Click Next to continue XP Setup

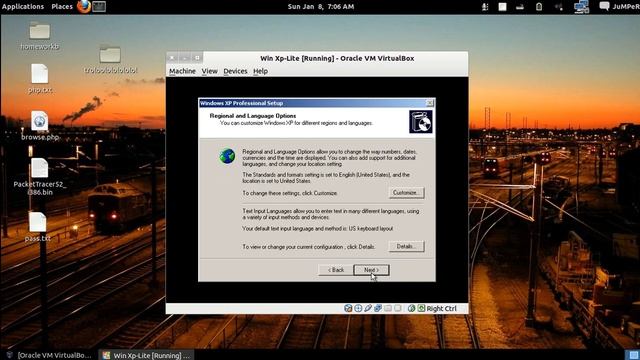tap(371, 270)
